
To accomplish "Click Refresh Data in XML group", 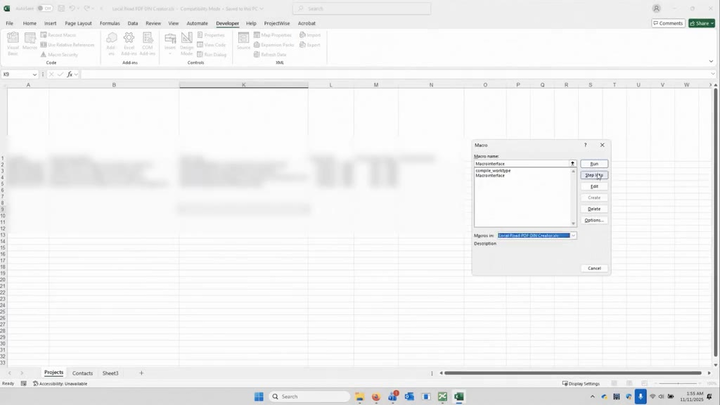I will coord(270,55).
